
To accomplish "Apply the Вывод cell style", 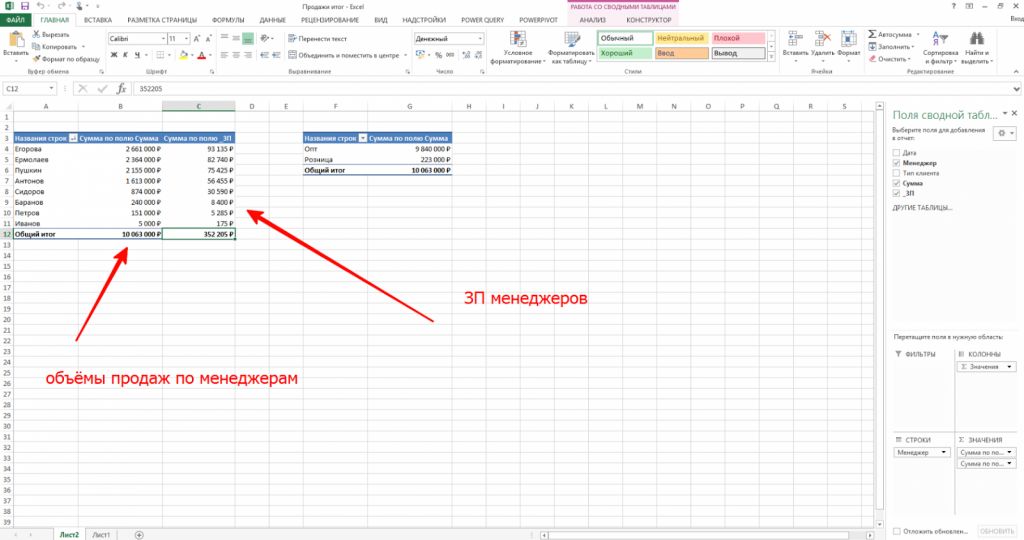I will tap(738, 53).
